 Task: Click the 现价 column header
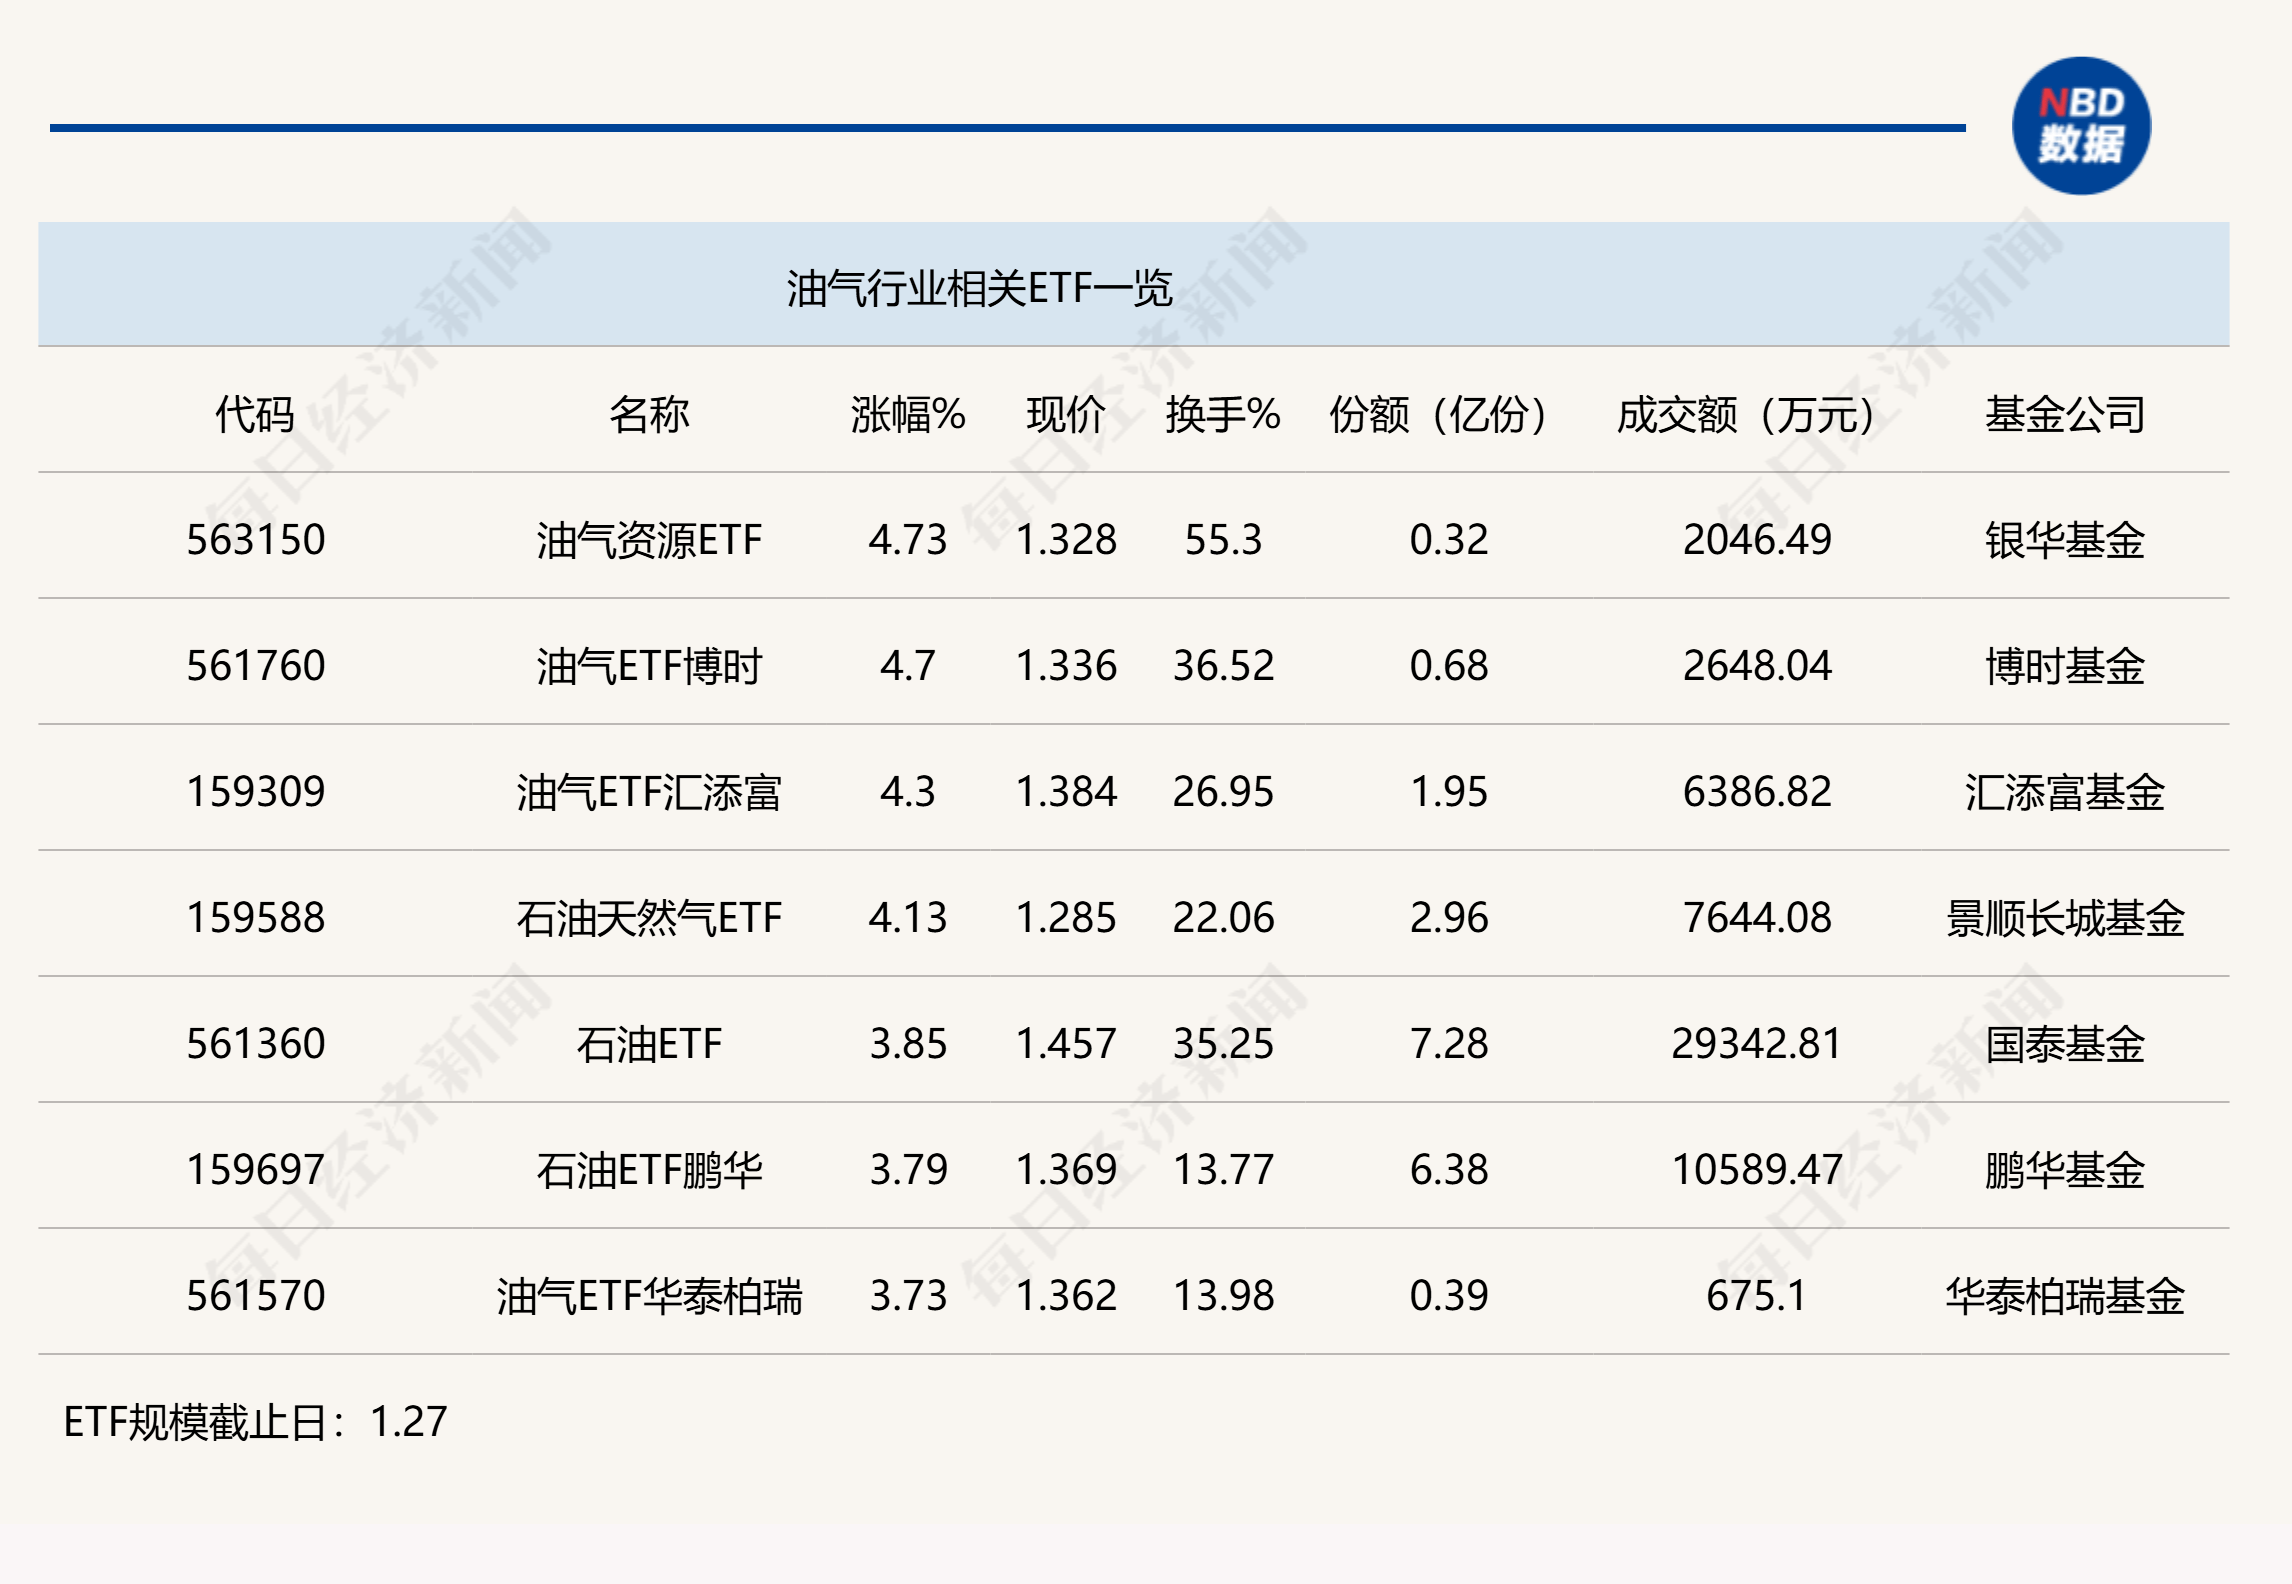tap(1065, 414)
